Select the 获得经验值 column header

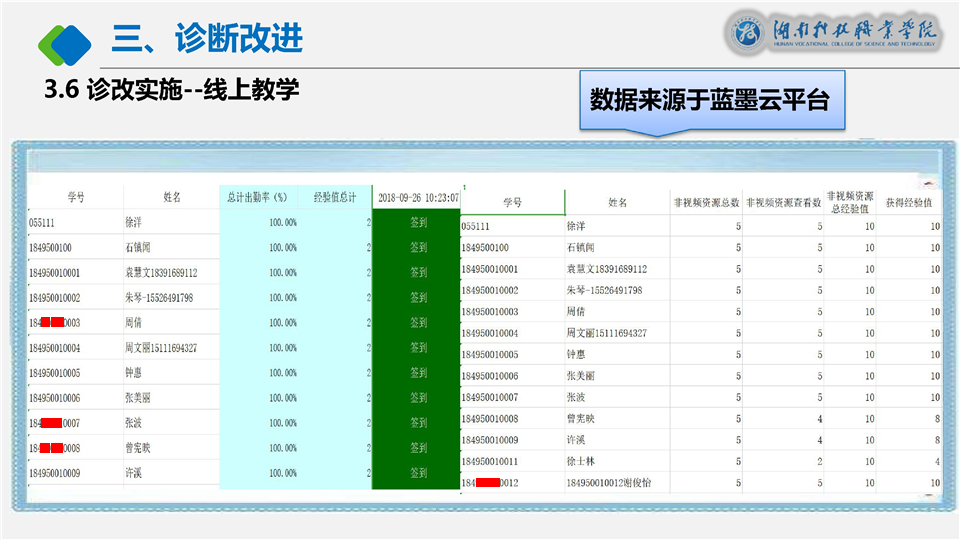click(908, 202)
